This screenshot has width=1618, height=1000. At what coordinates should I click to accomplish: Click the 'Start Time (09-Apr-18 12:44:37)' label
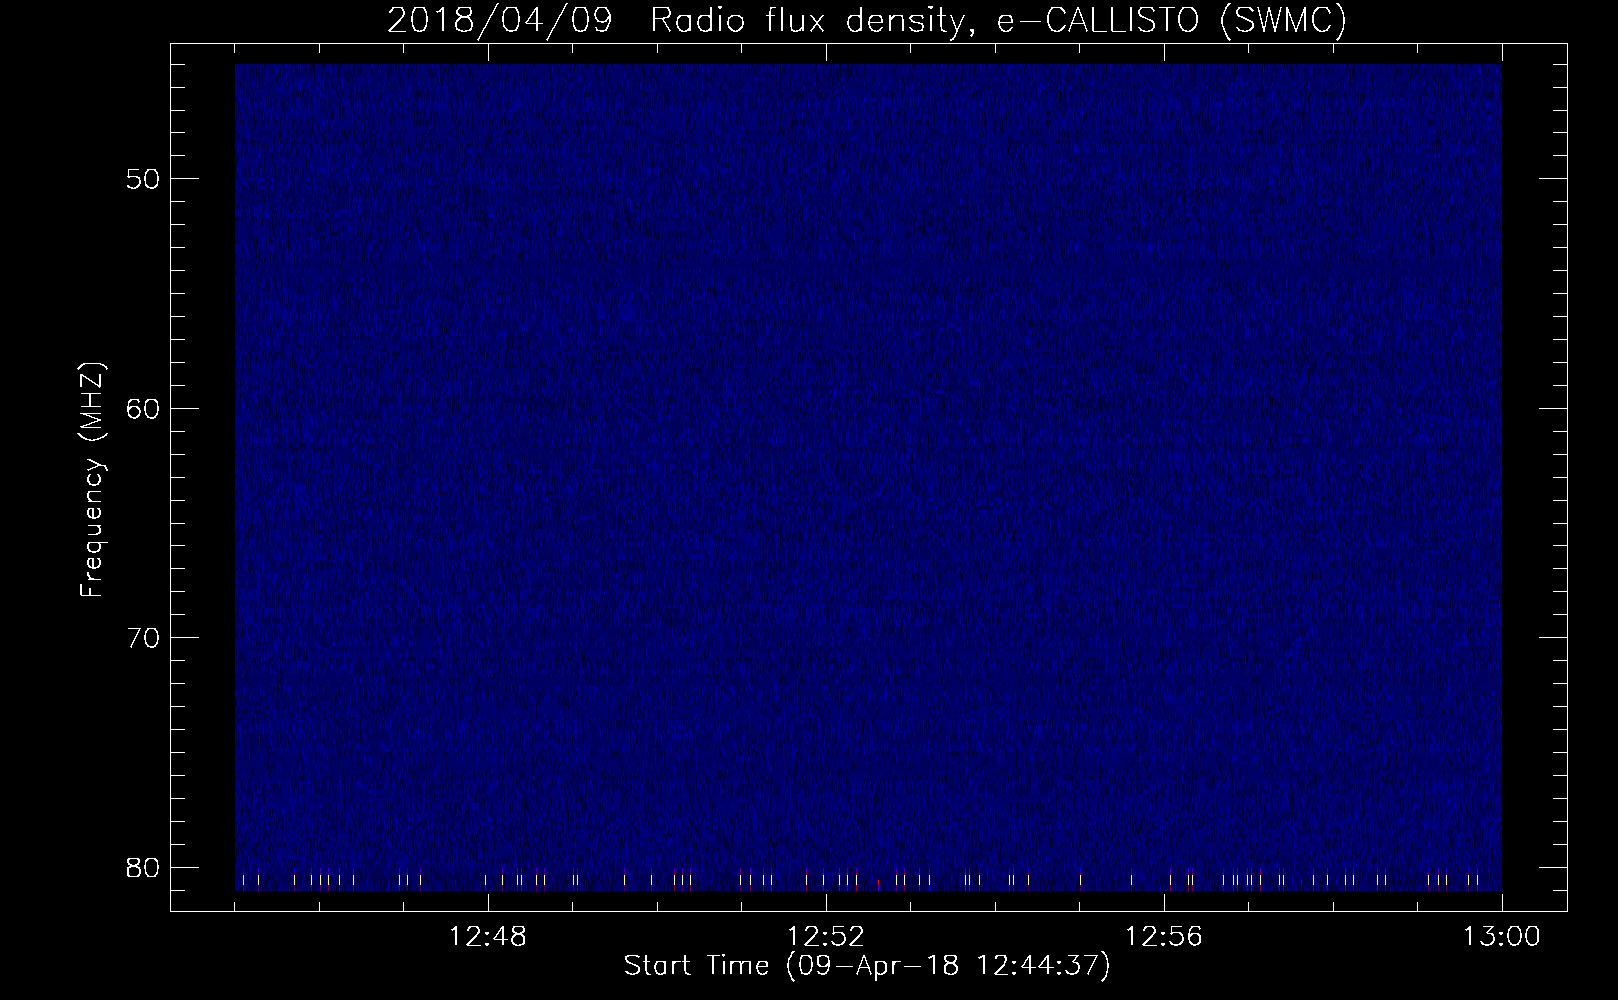point(867,967)
